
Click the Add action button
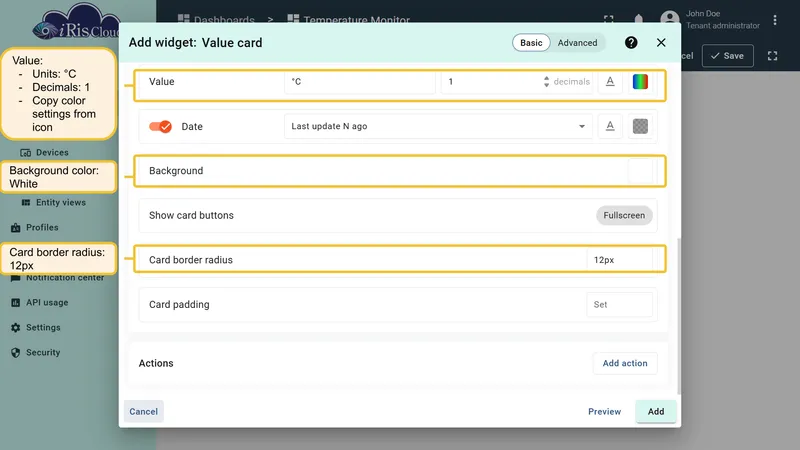[x=625, y=363]
